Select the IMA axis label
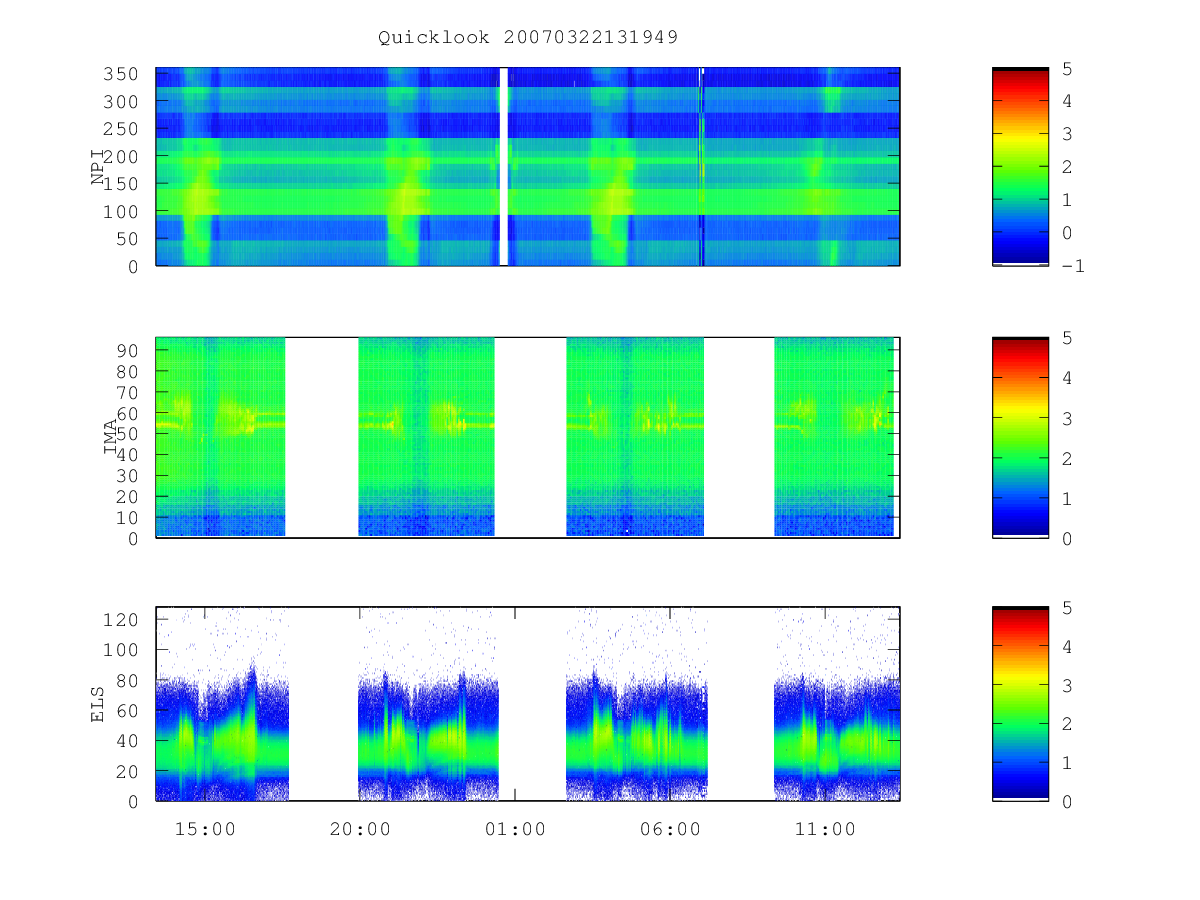The width and height of the screenshot is (1200, 900). (110, 438)
